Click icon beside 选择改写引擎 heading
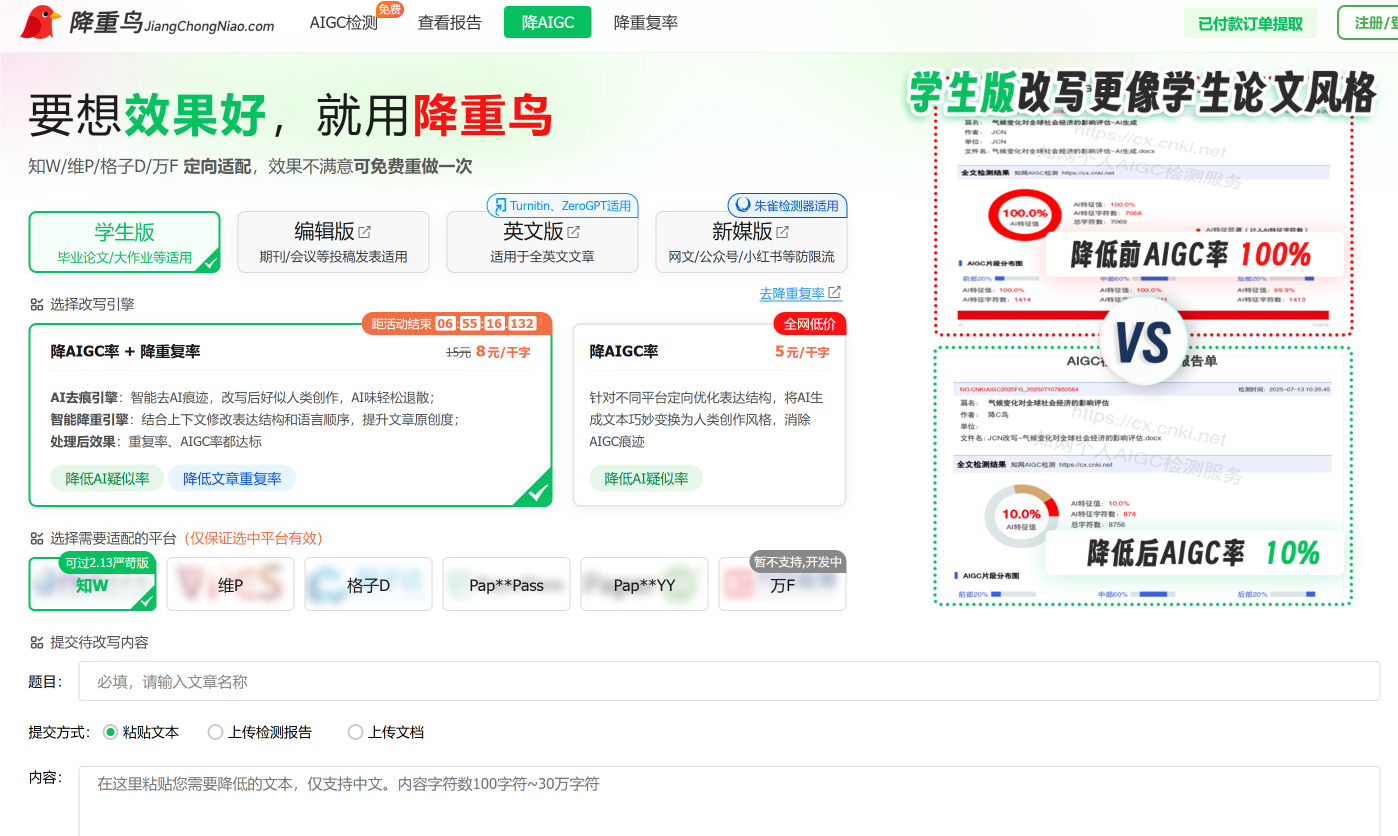The width and height of the screenshot is (1398, 836). coord(37,304)
